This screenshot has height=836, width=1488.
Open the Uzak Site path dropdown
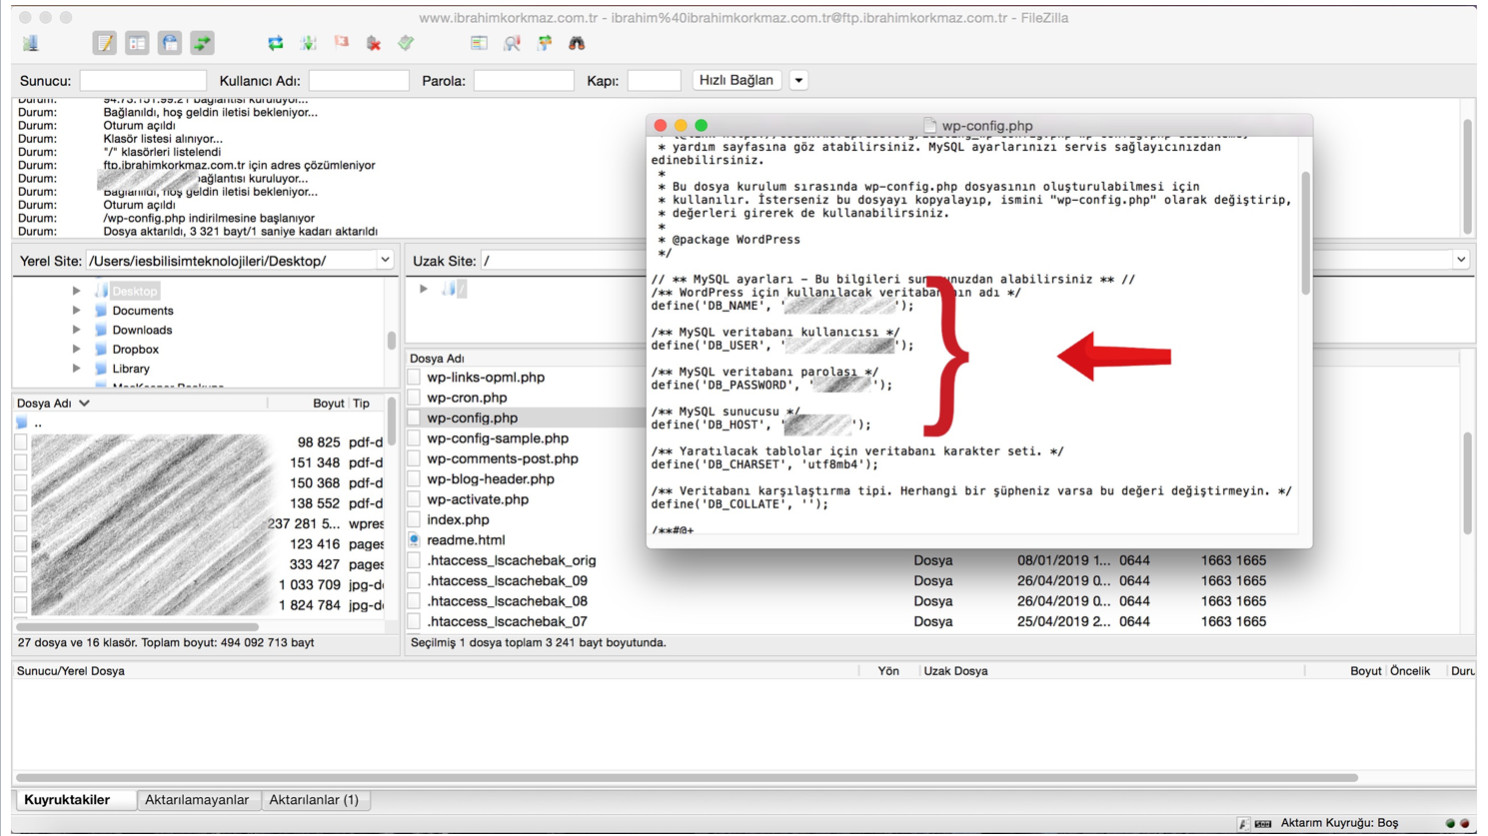[x=1461, y=260]
